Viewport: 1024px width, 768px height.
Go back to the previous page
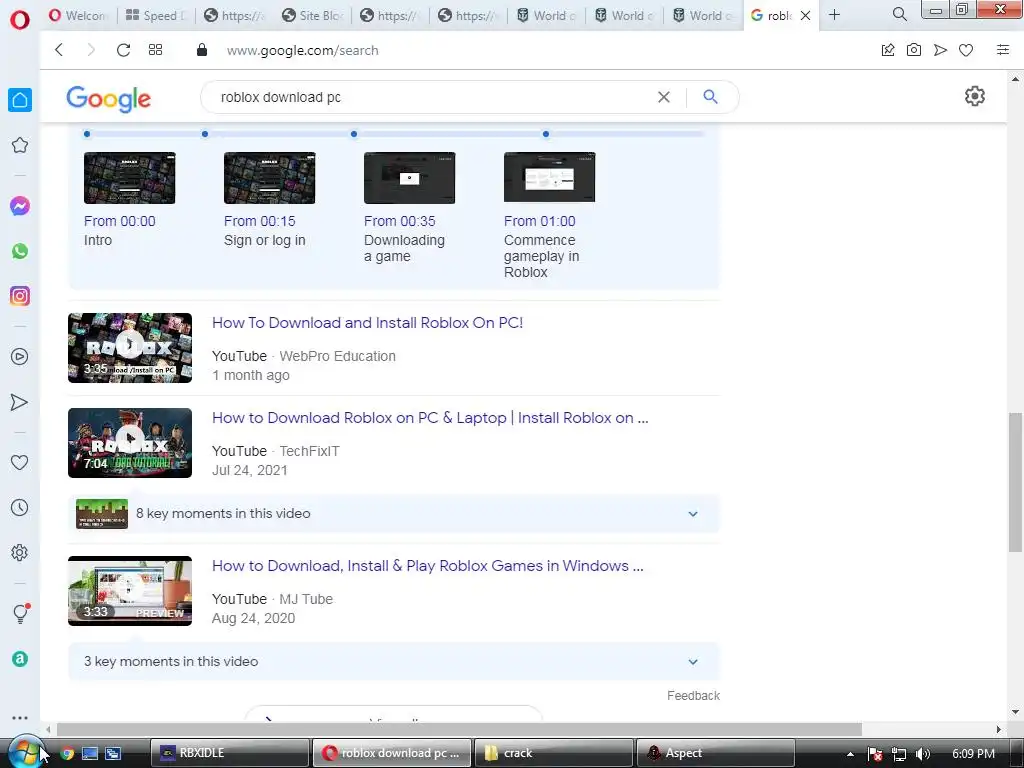59,50
